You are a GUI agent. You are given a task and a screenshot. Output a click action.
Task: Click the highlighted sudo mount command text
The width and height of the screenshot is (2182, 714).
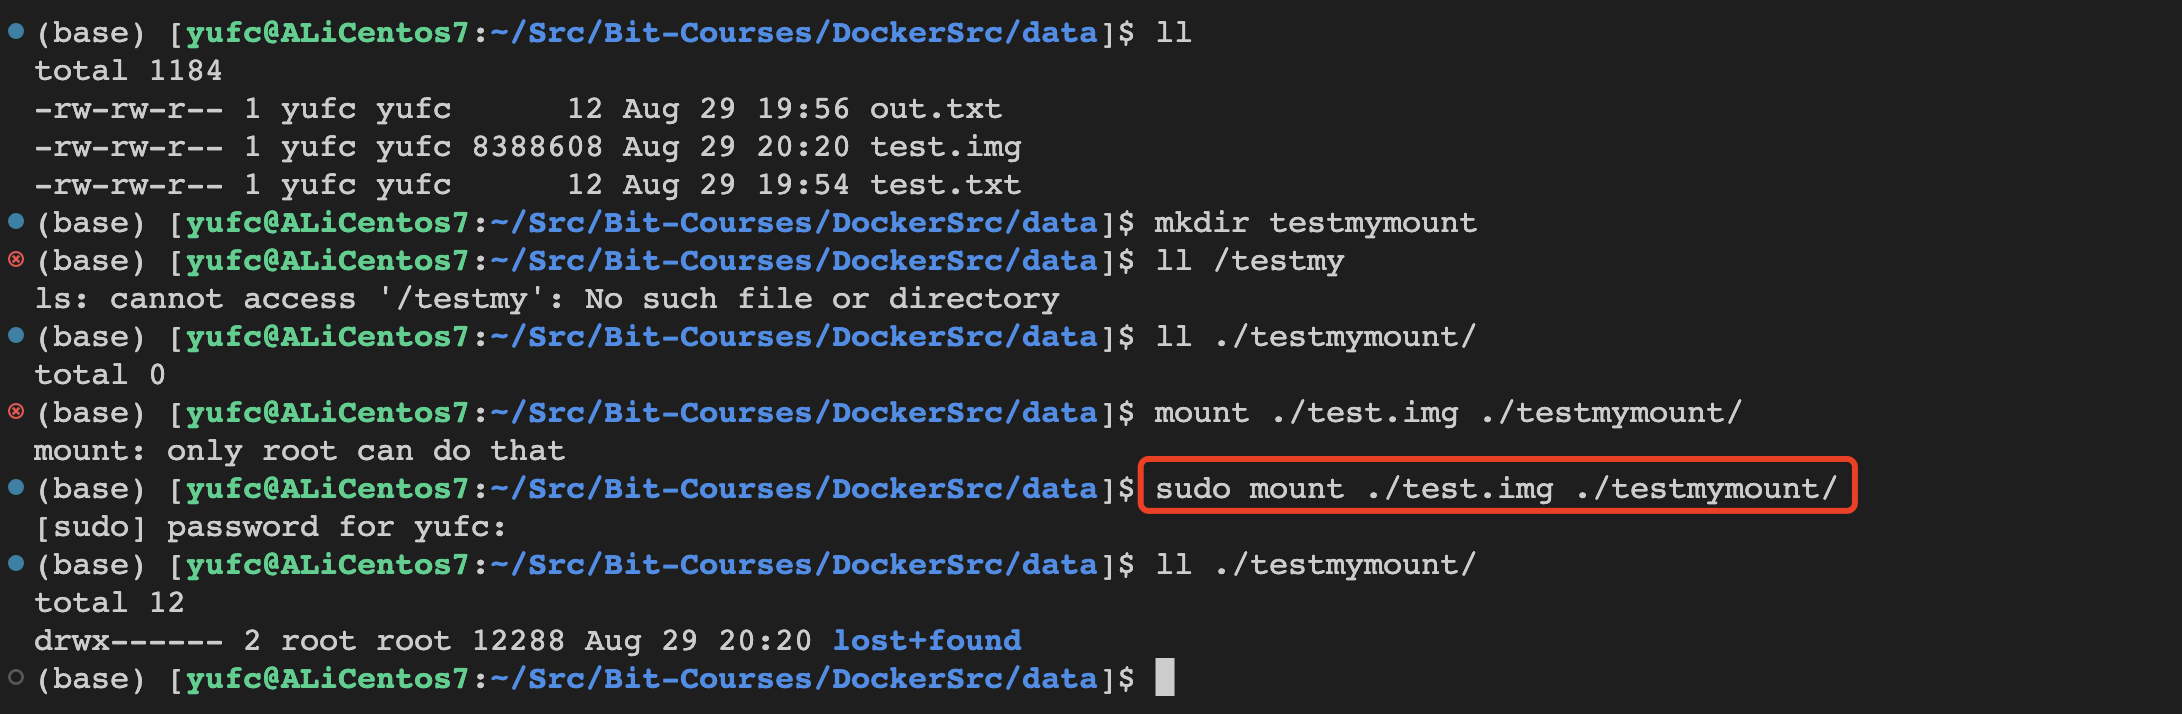click(1496, 488)
